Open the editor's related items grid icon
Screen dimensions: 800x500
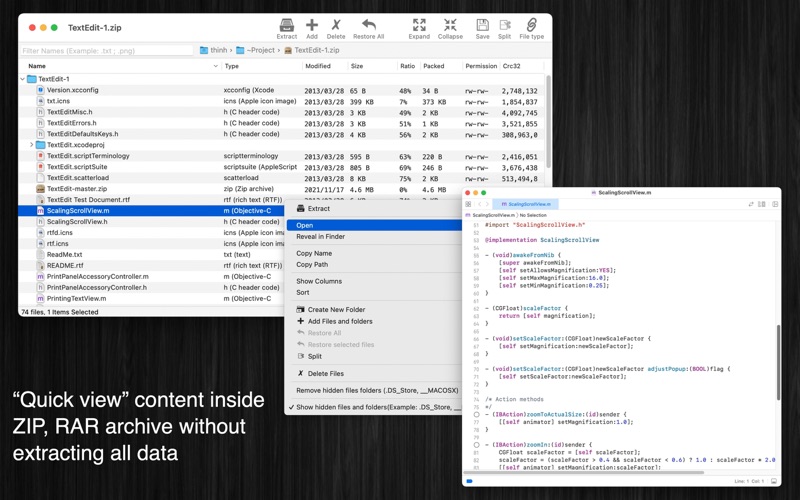[x=468, y=204]
